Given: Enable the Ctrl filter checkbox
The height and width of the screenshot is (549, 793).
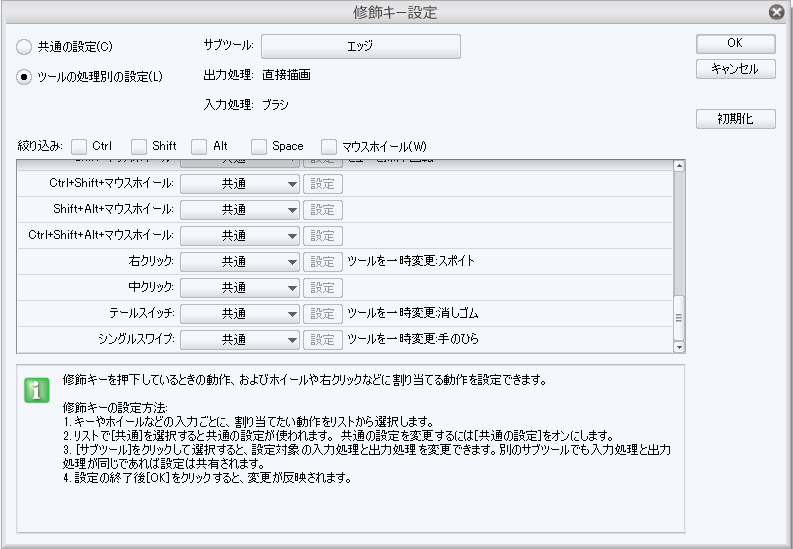Looking at the screenshot, I should pos(80,146).
